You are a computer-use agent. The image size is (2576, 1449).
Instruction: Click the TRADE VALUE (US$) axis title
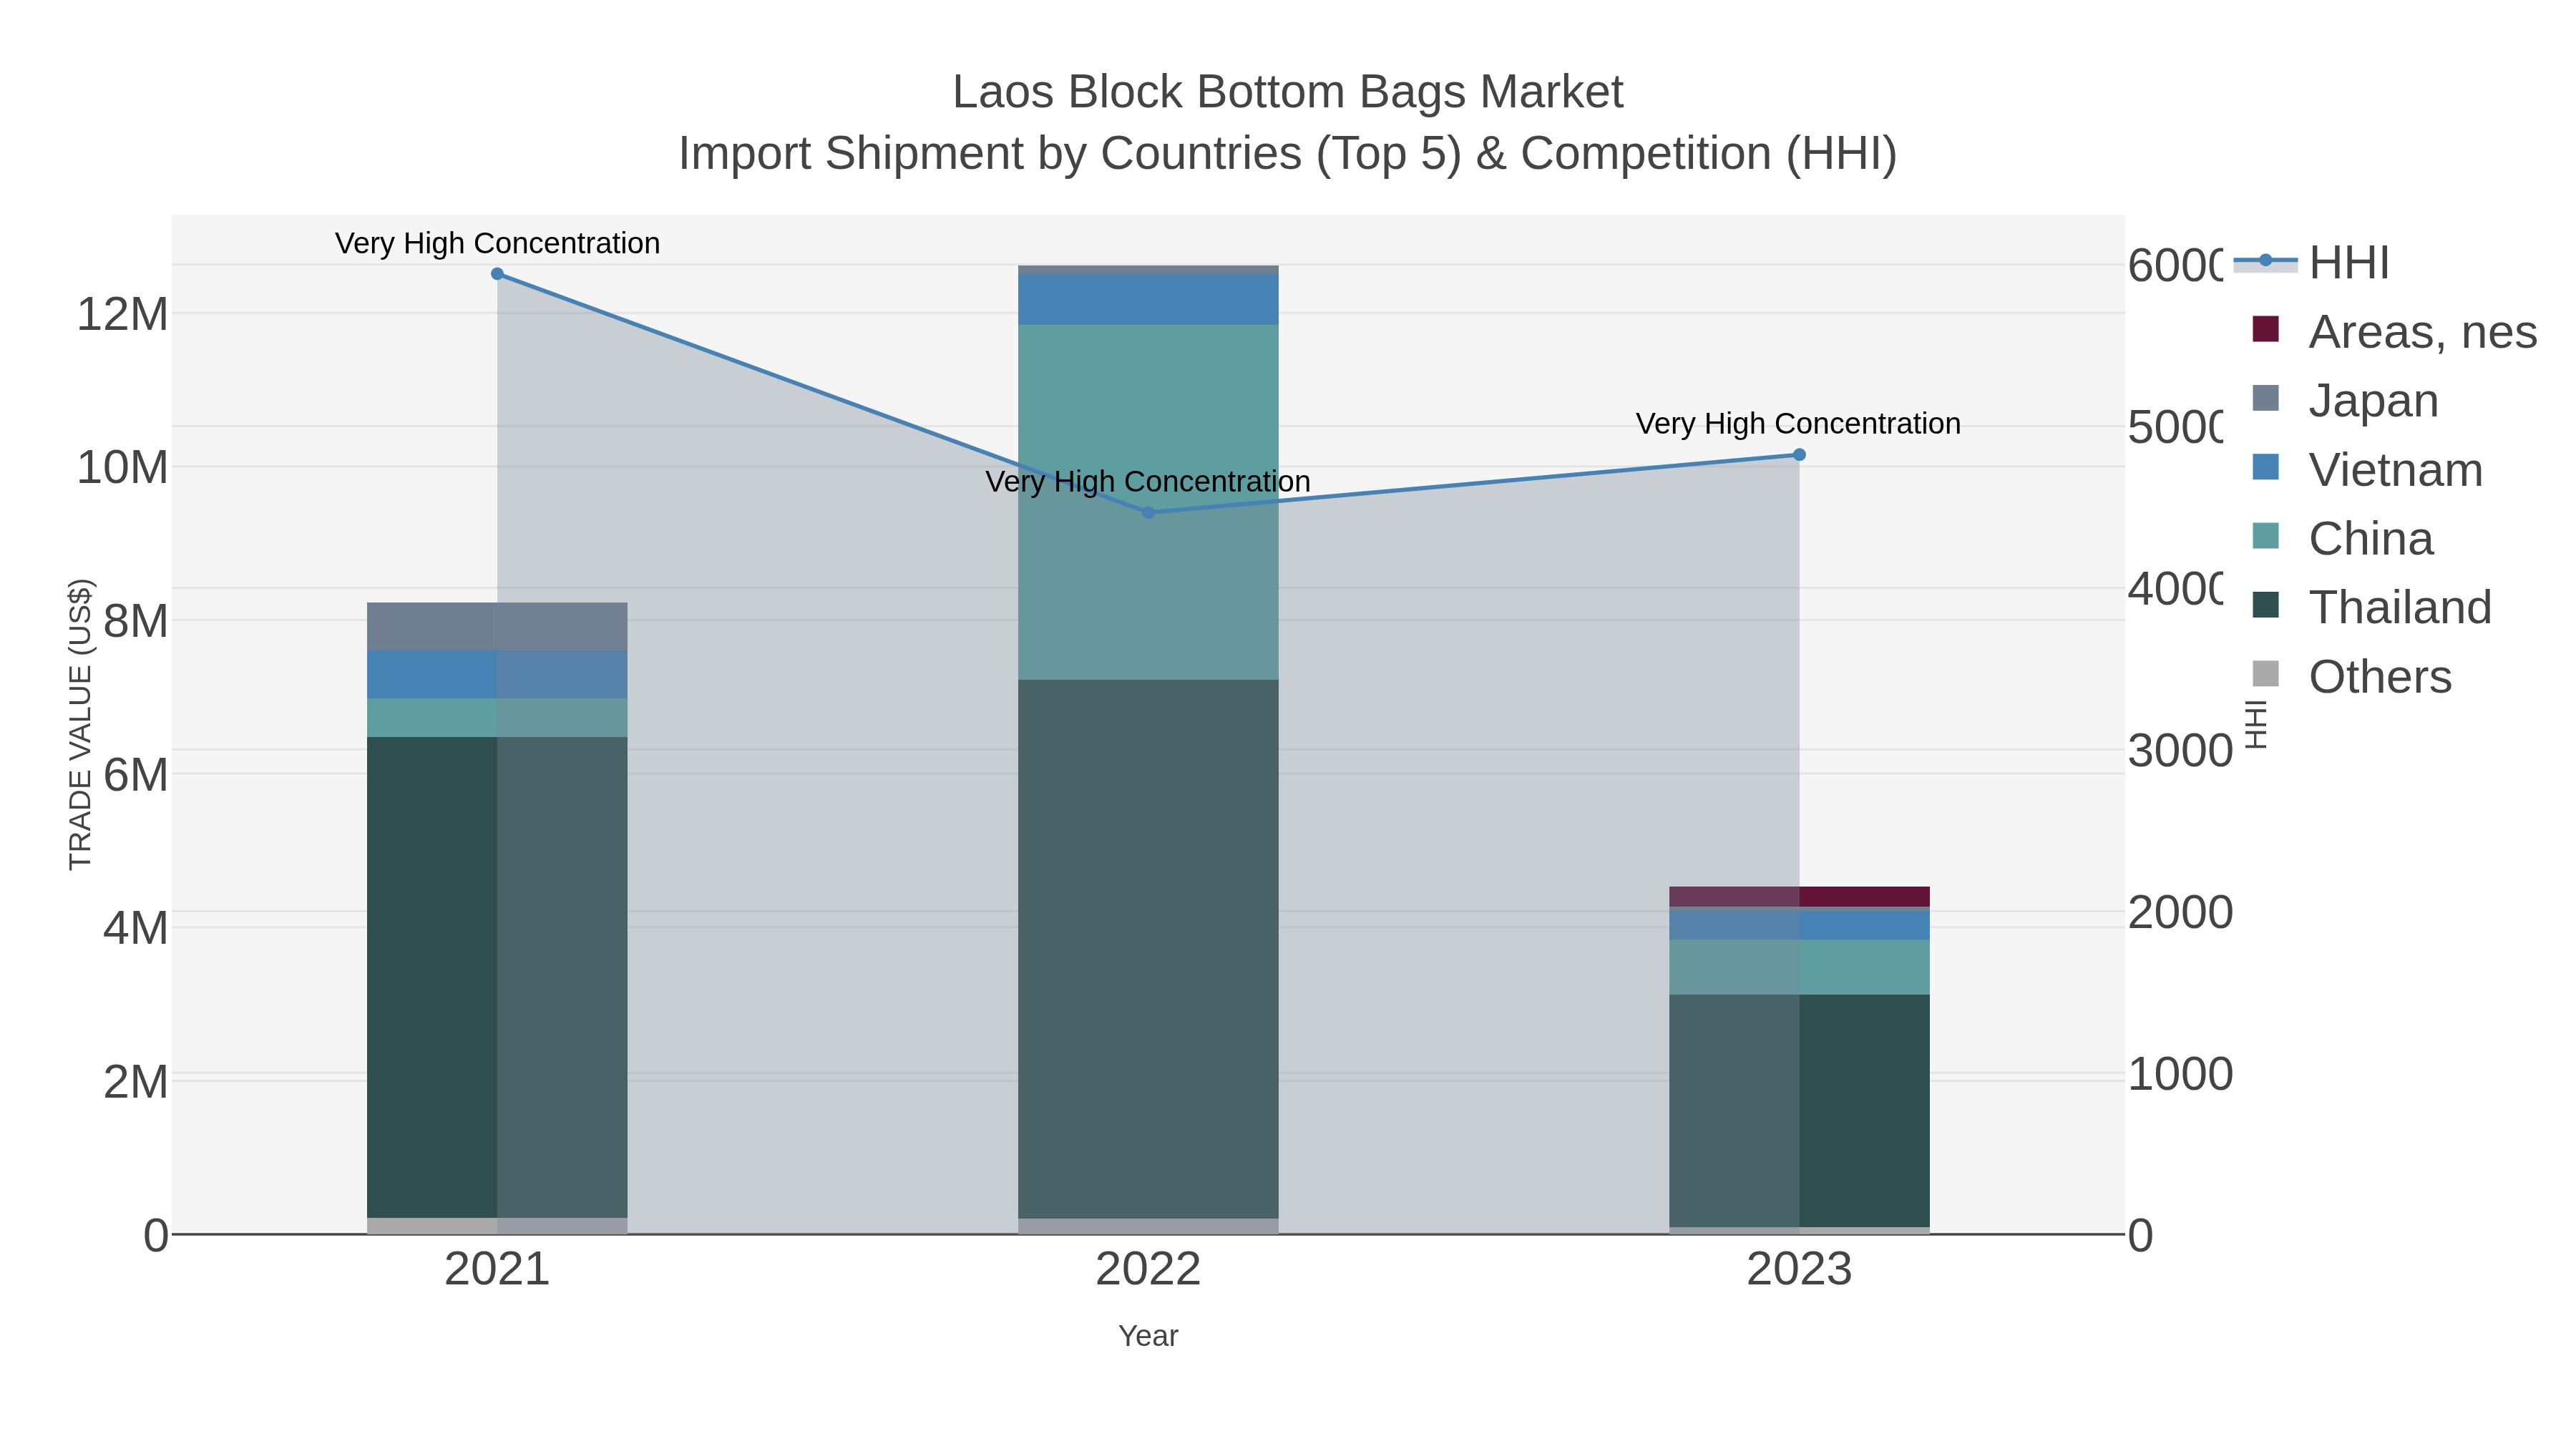point(80,724)
